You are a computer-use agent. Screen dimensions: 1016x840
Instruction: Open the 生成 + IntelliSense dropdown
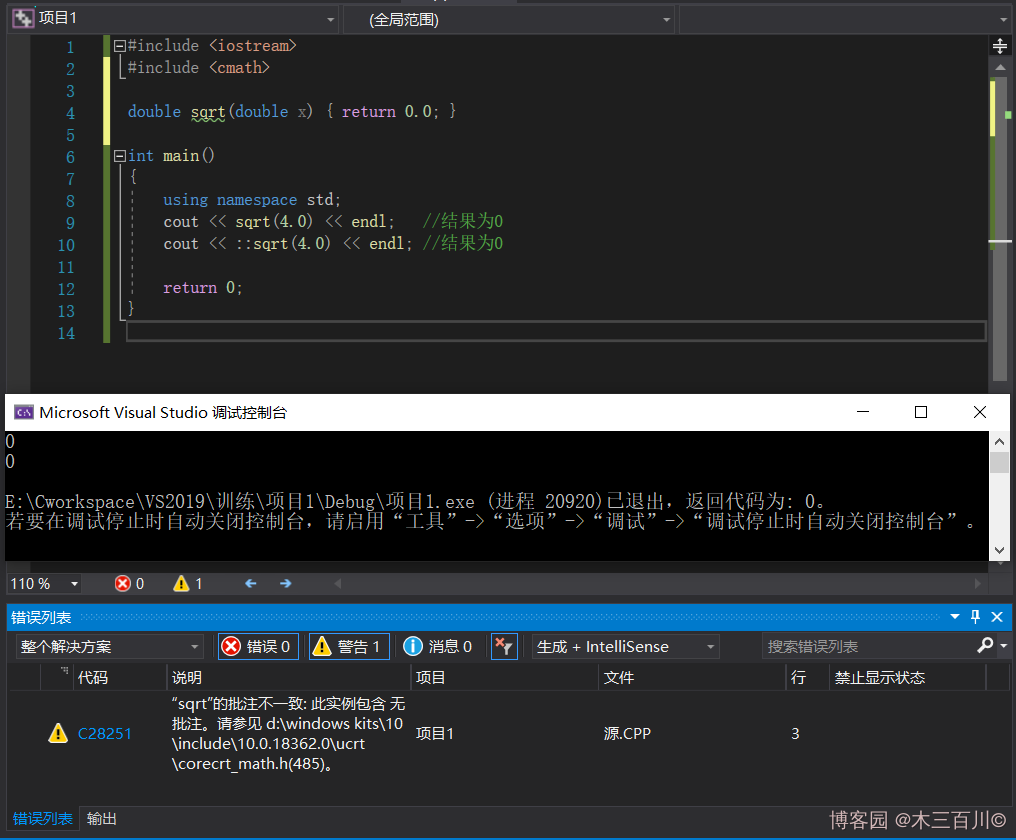click(x=625, y=647)
